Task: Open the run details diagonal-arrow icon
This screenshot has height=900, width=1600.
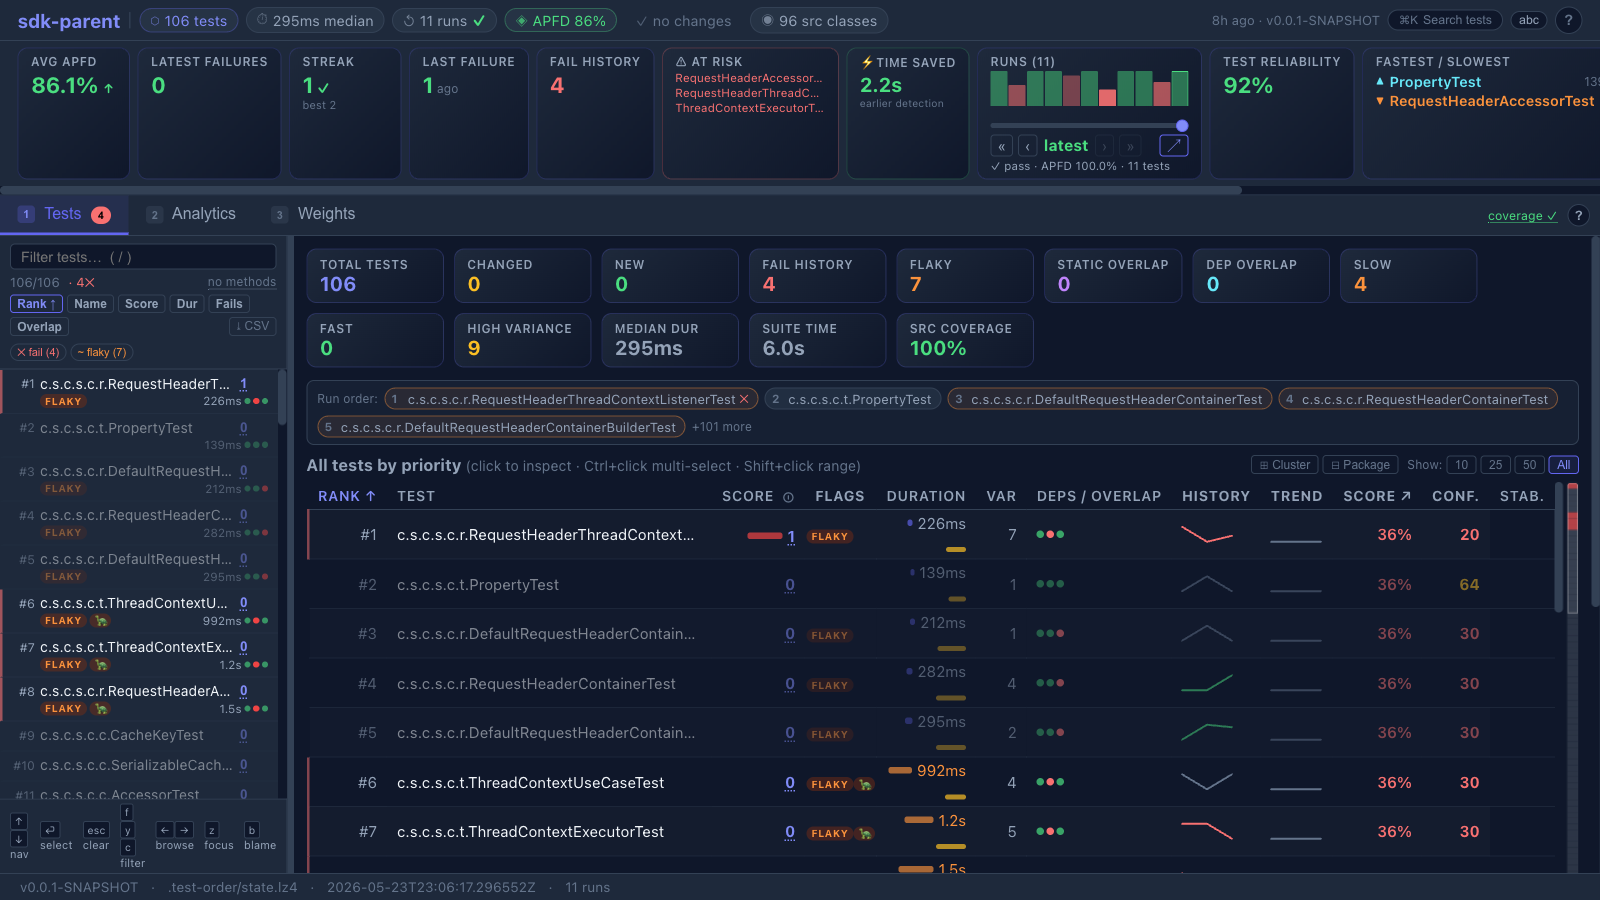Action: [x=1173, y=146]
